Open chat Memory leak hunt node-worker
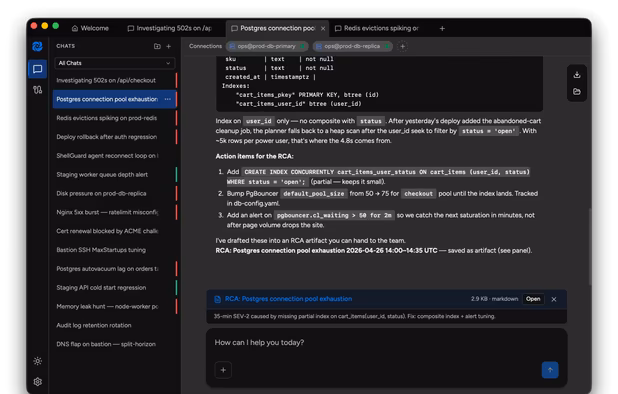Viewport: 618px width, 394px height. point(115,307)
